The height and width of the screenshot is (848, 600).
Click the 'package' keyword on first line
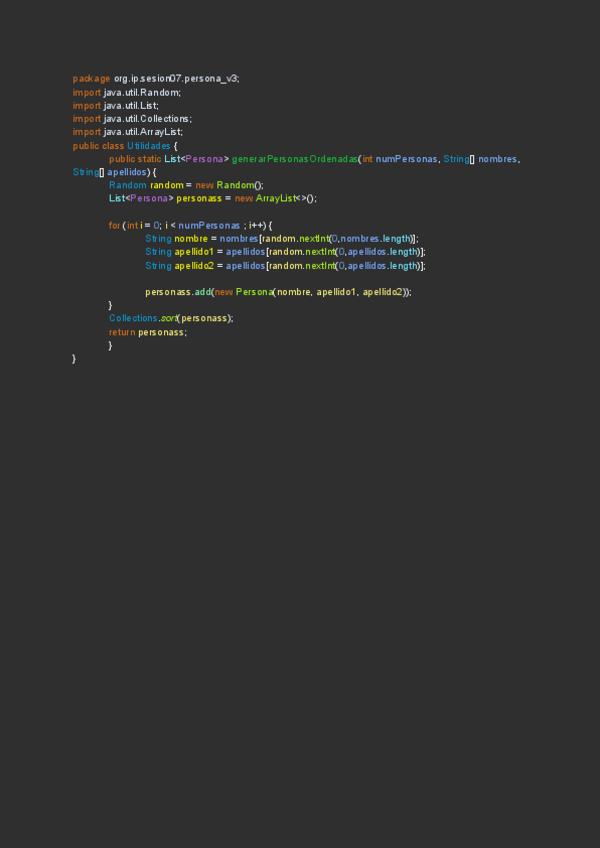click(91, 78)
